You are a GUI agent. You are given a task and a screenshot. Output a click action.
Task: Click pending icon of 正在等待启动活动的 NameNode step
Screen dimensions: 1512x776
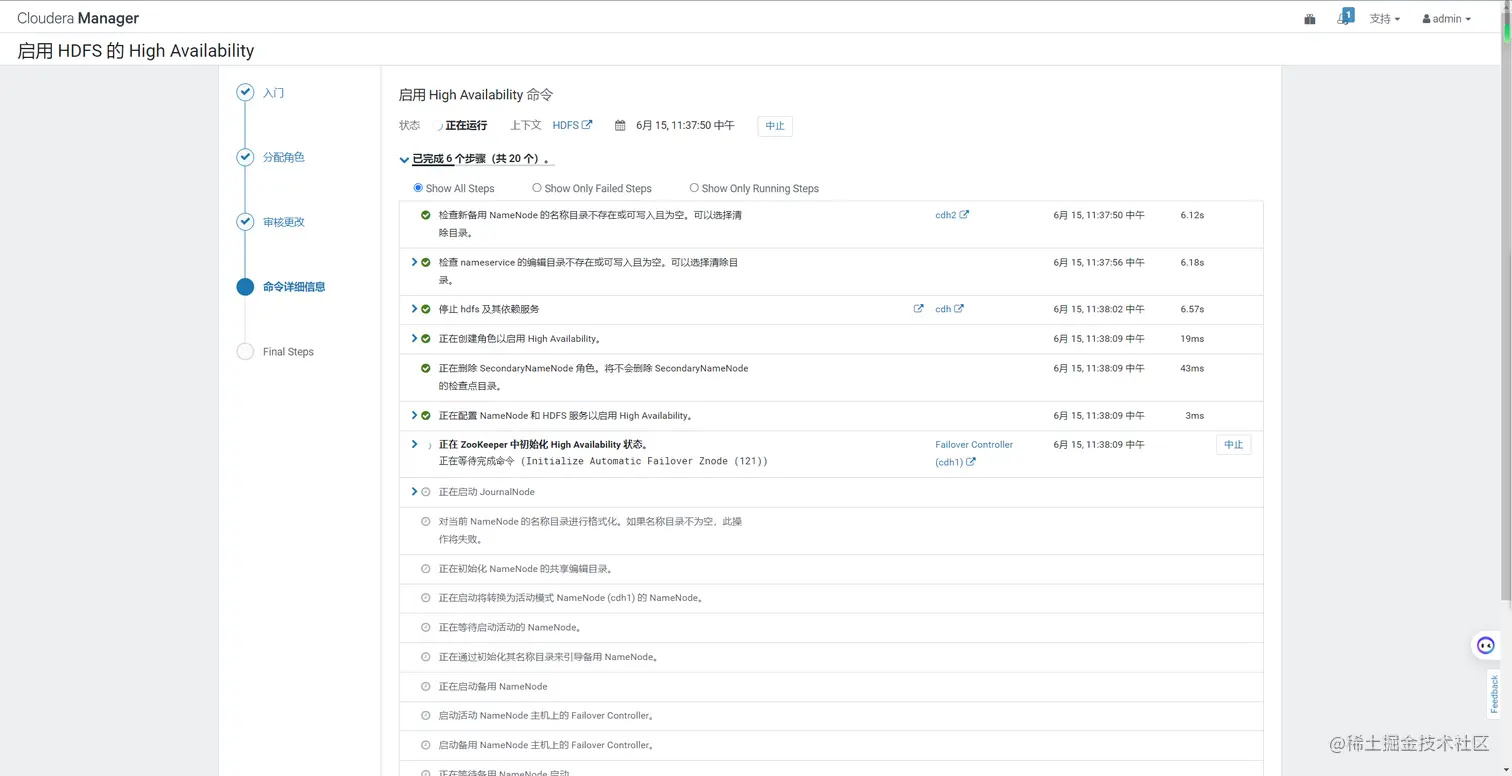(426, 628)
